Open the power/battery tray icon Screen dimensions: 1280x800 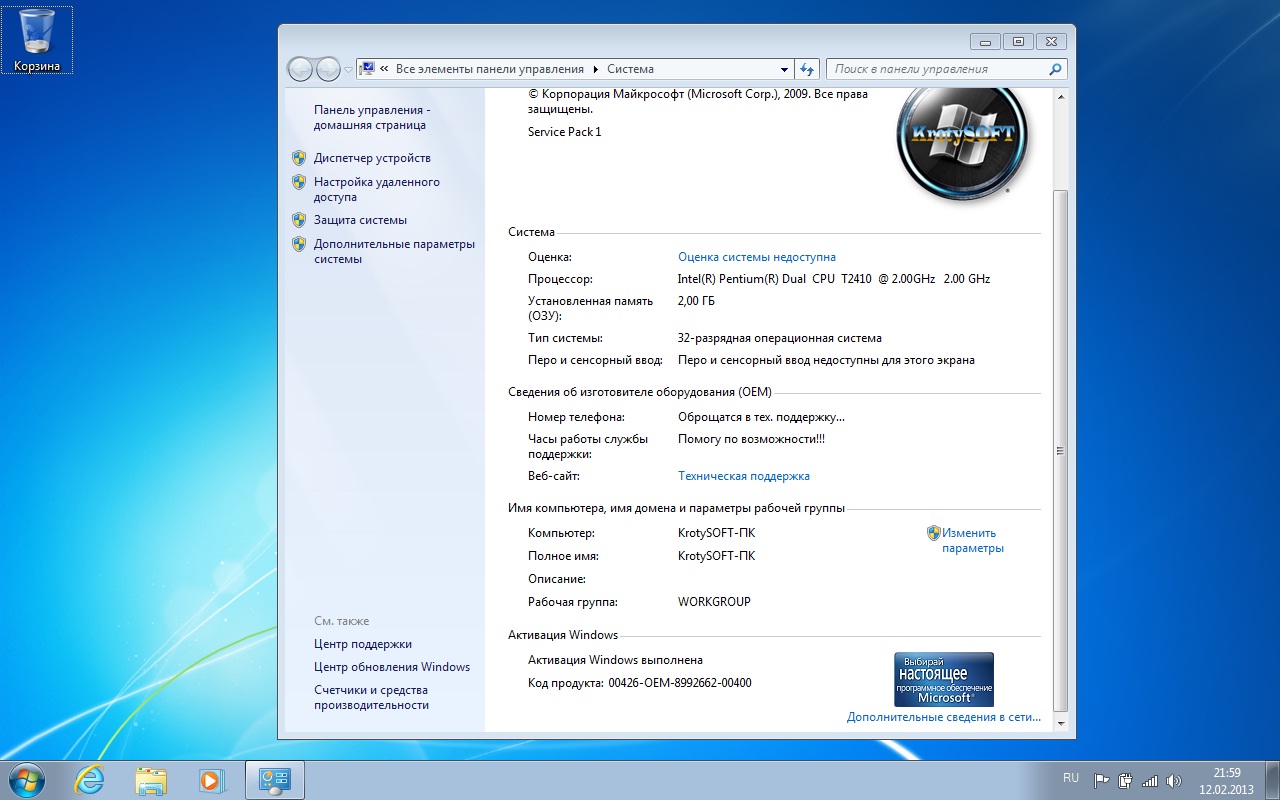coord(1126,780)
